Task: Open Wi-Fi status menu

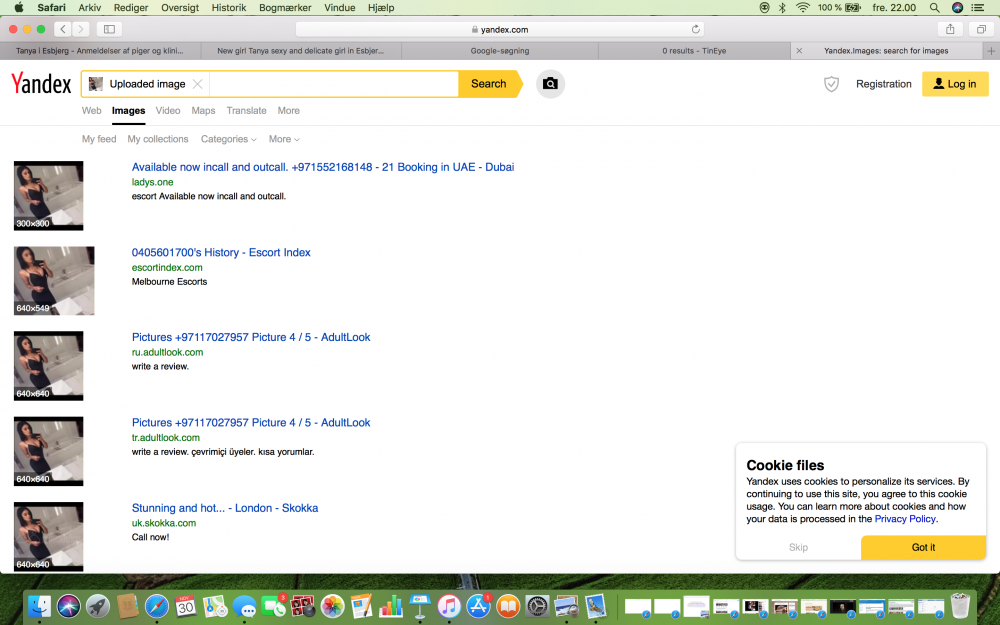Action: tap(803, 8)
